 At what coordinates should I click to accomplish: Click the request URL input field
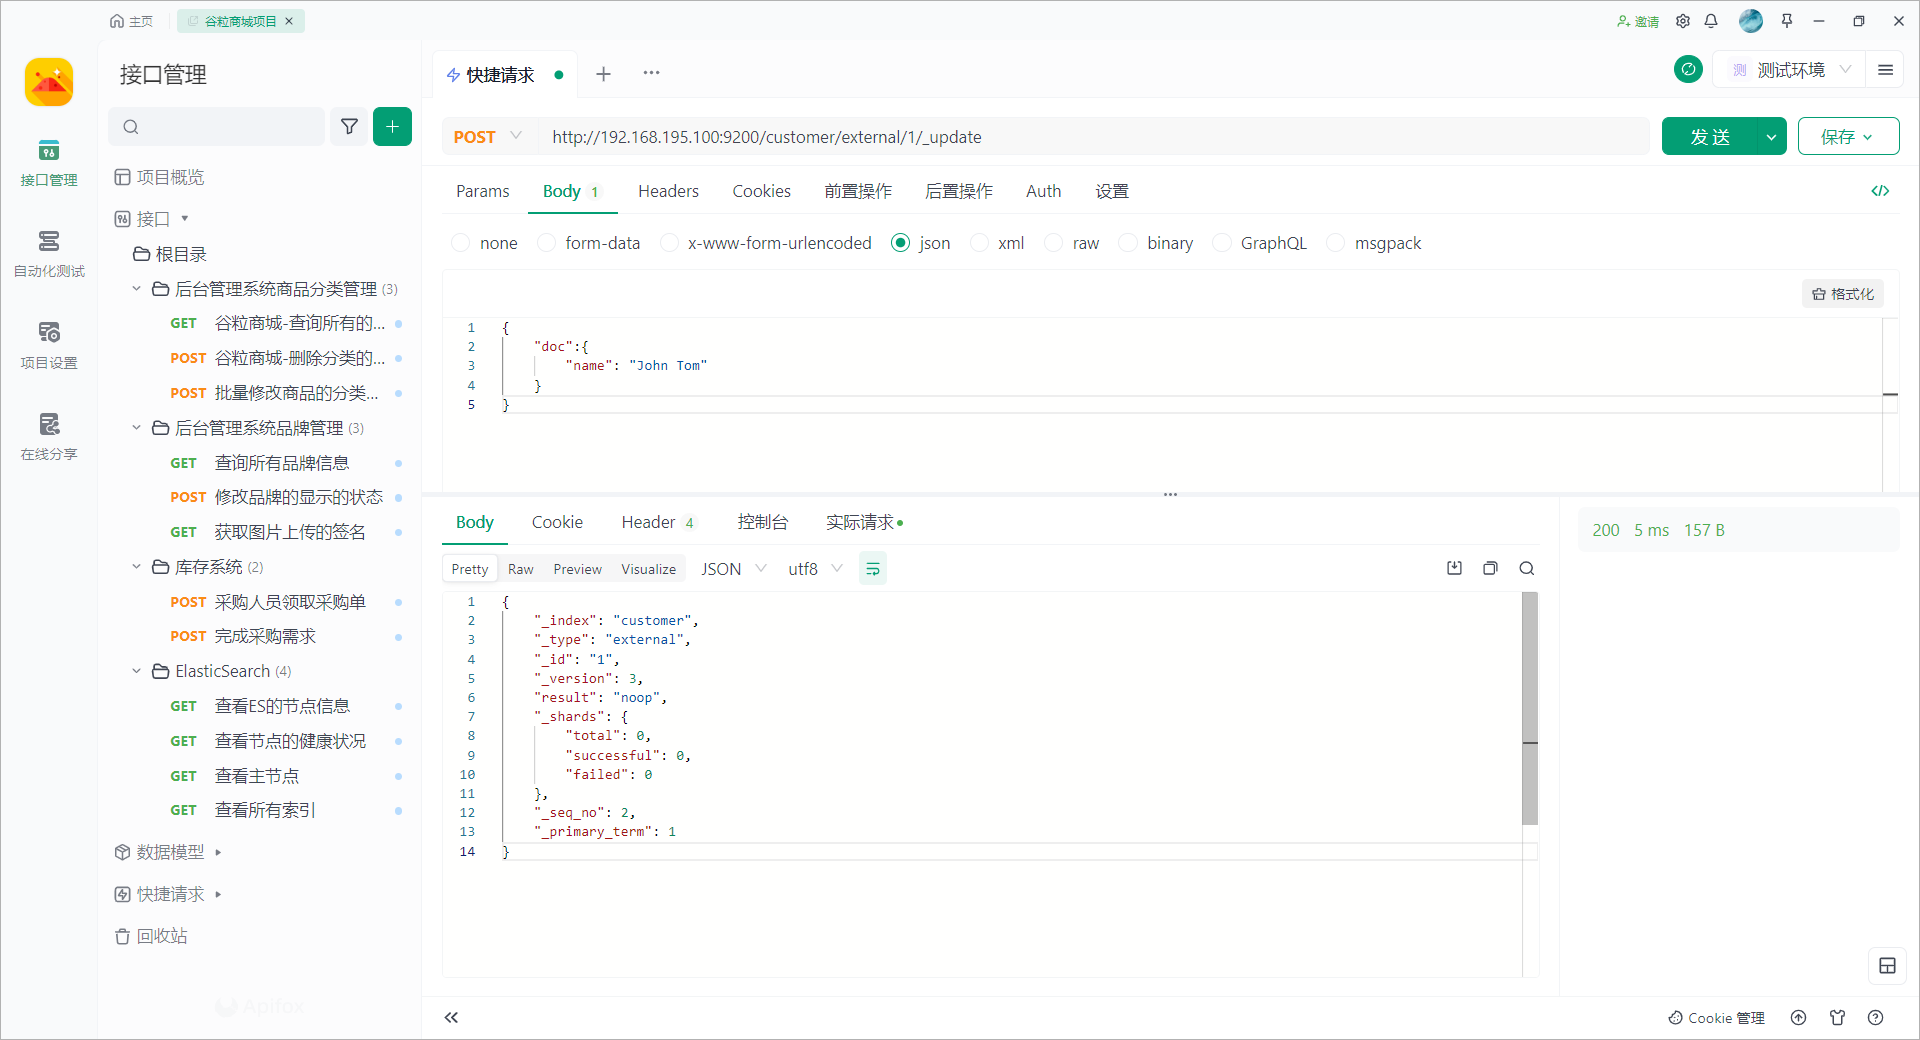[1090, 137]
